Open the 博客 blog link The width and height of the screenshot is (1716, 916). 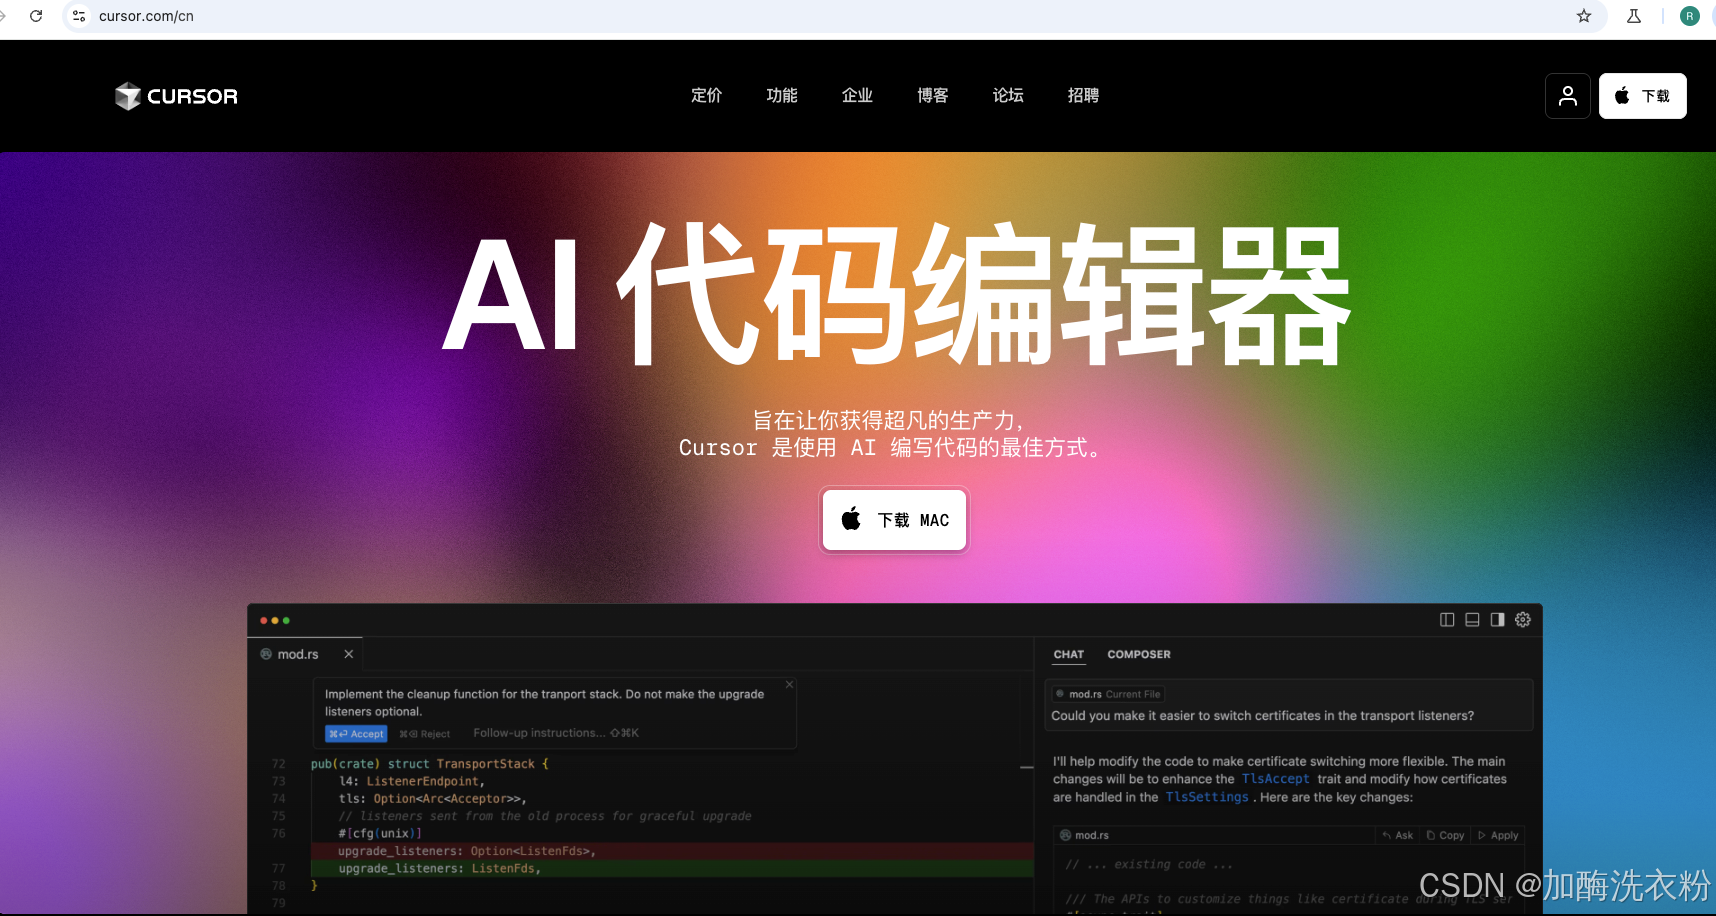point(933,95)
